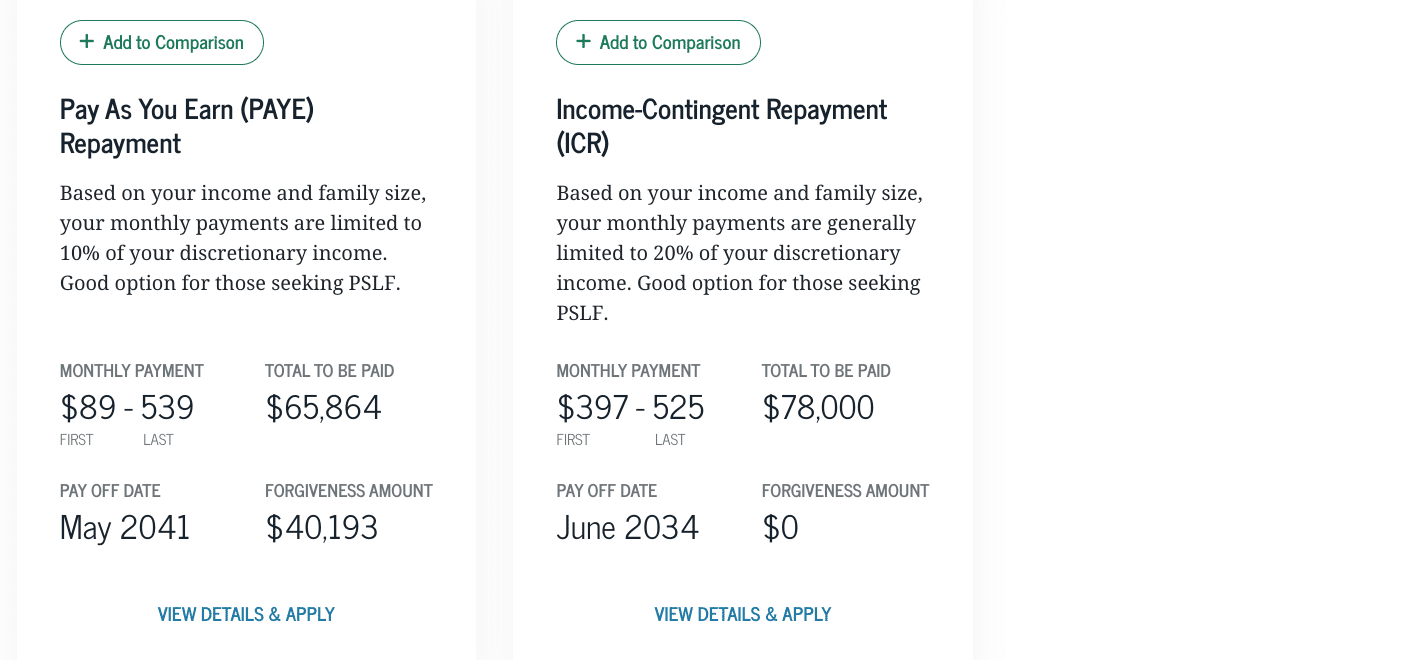Add PAYE Repayment plan to comparison
1421x660 pixels.
tap(162, 42)
